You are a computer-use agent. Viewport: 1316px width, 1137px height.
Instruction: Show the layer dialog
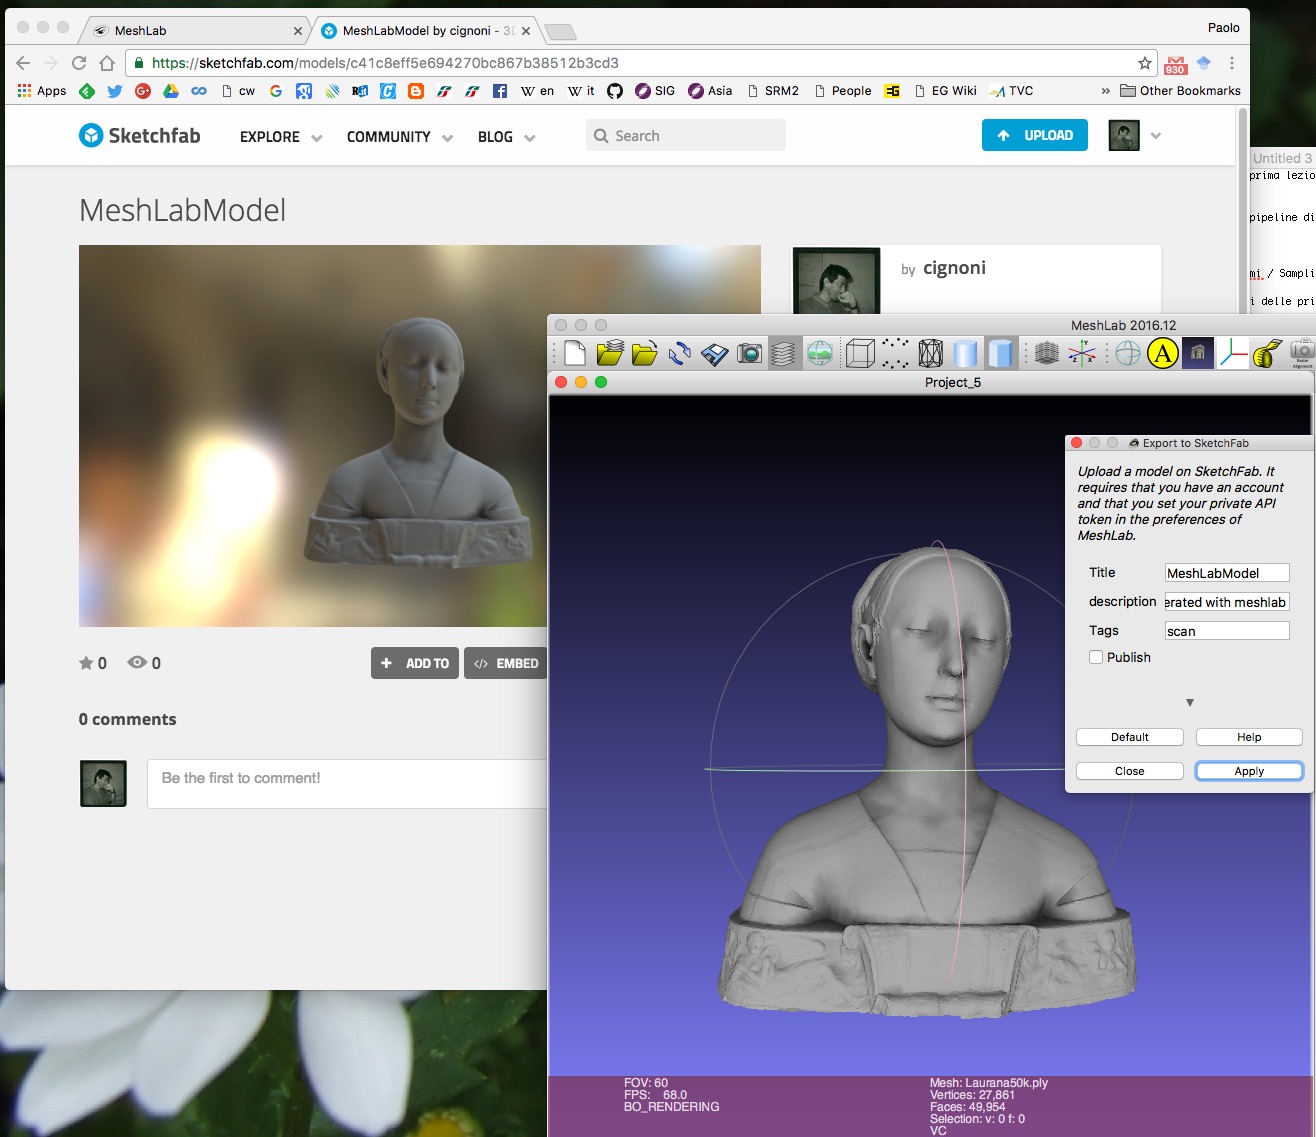[x=783, y=353]
